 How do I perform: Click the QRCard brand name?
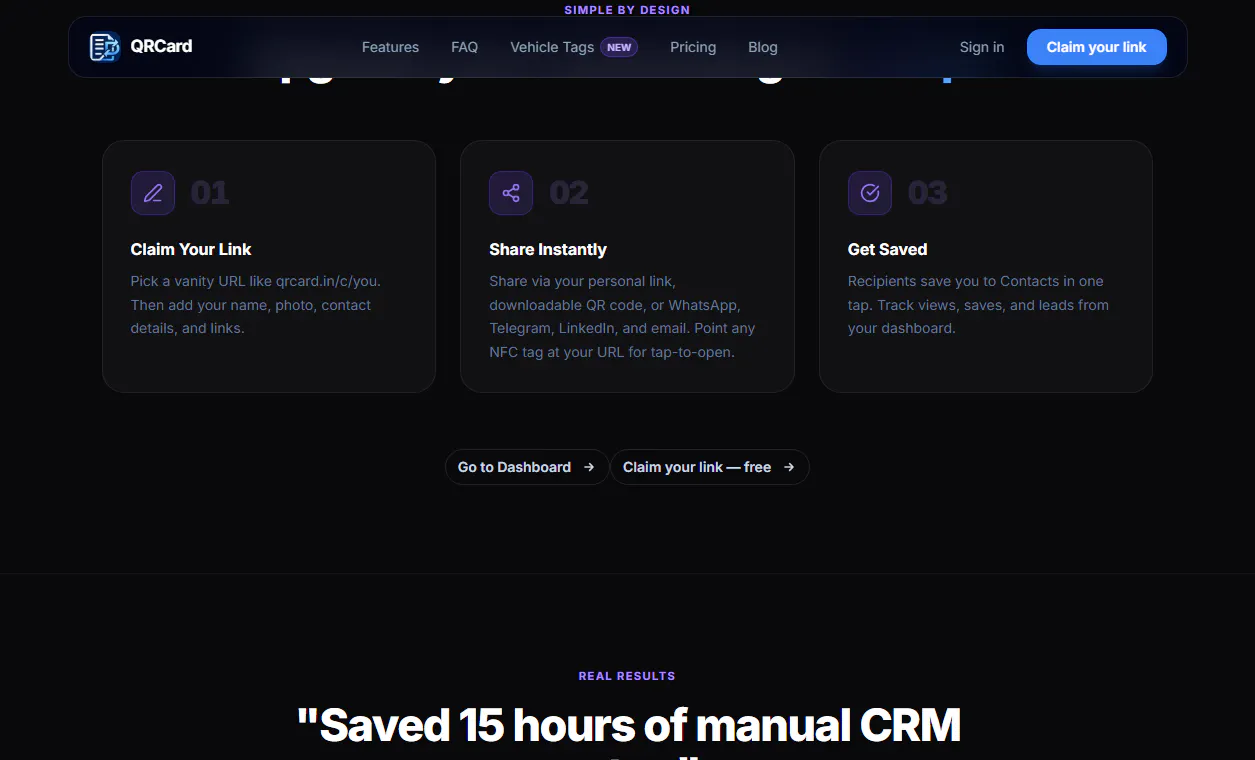click(162, 46)
